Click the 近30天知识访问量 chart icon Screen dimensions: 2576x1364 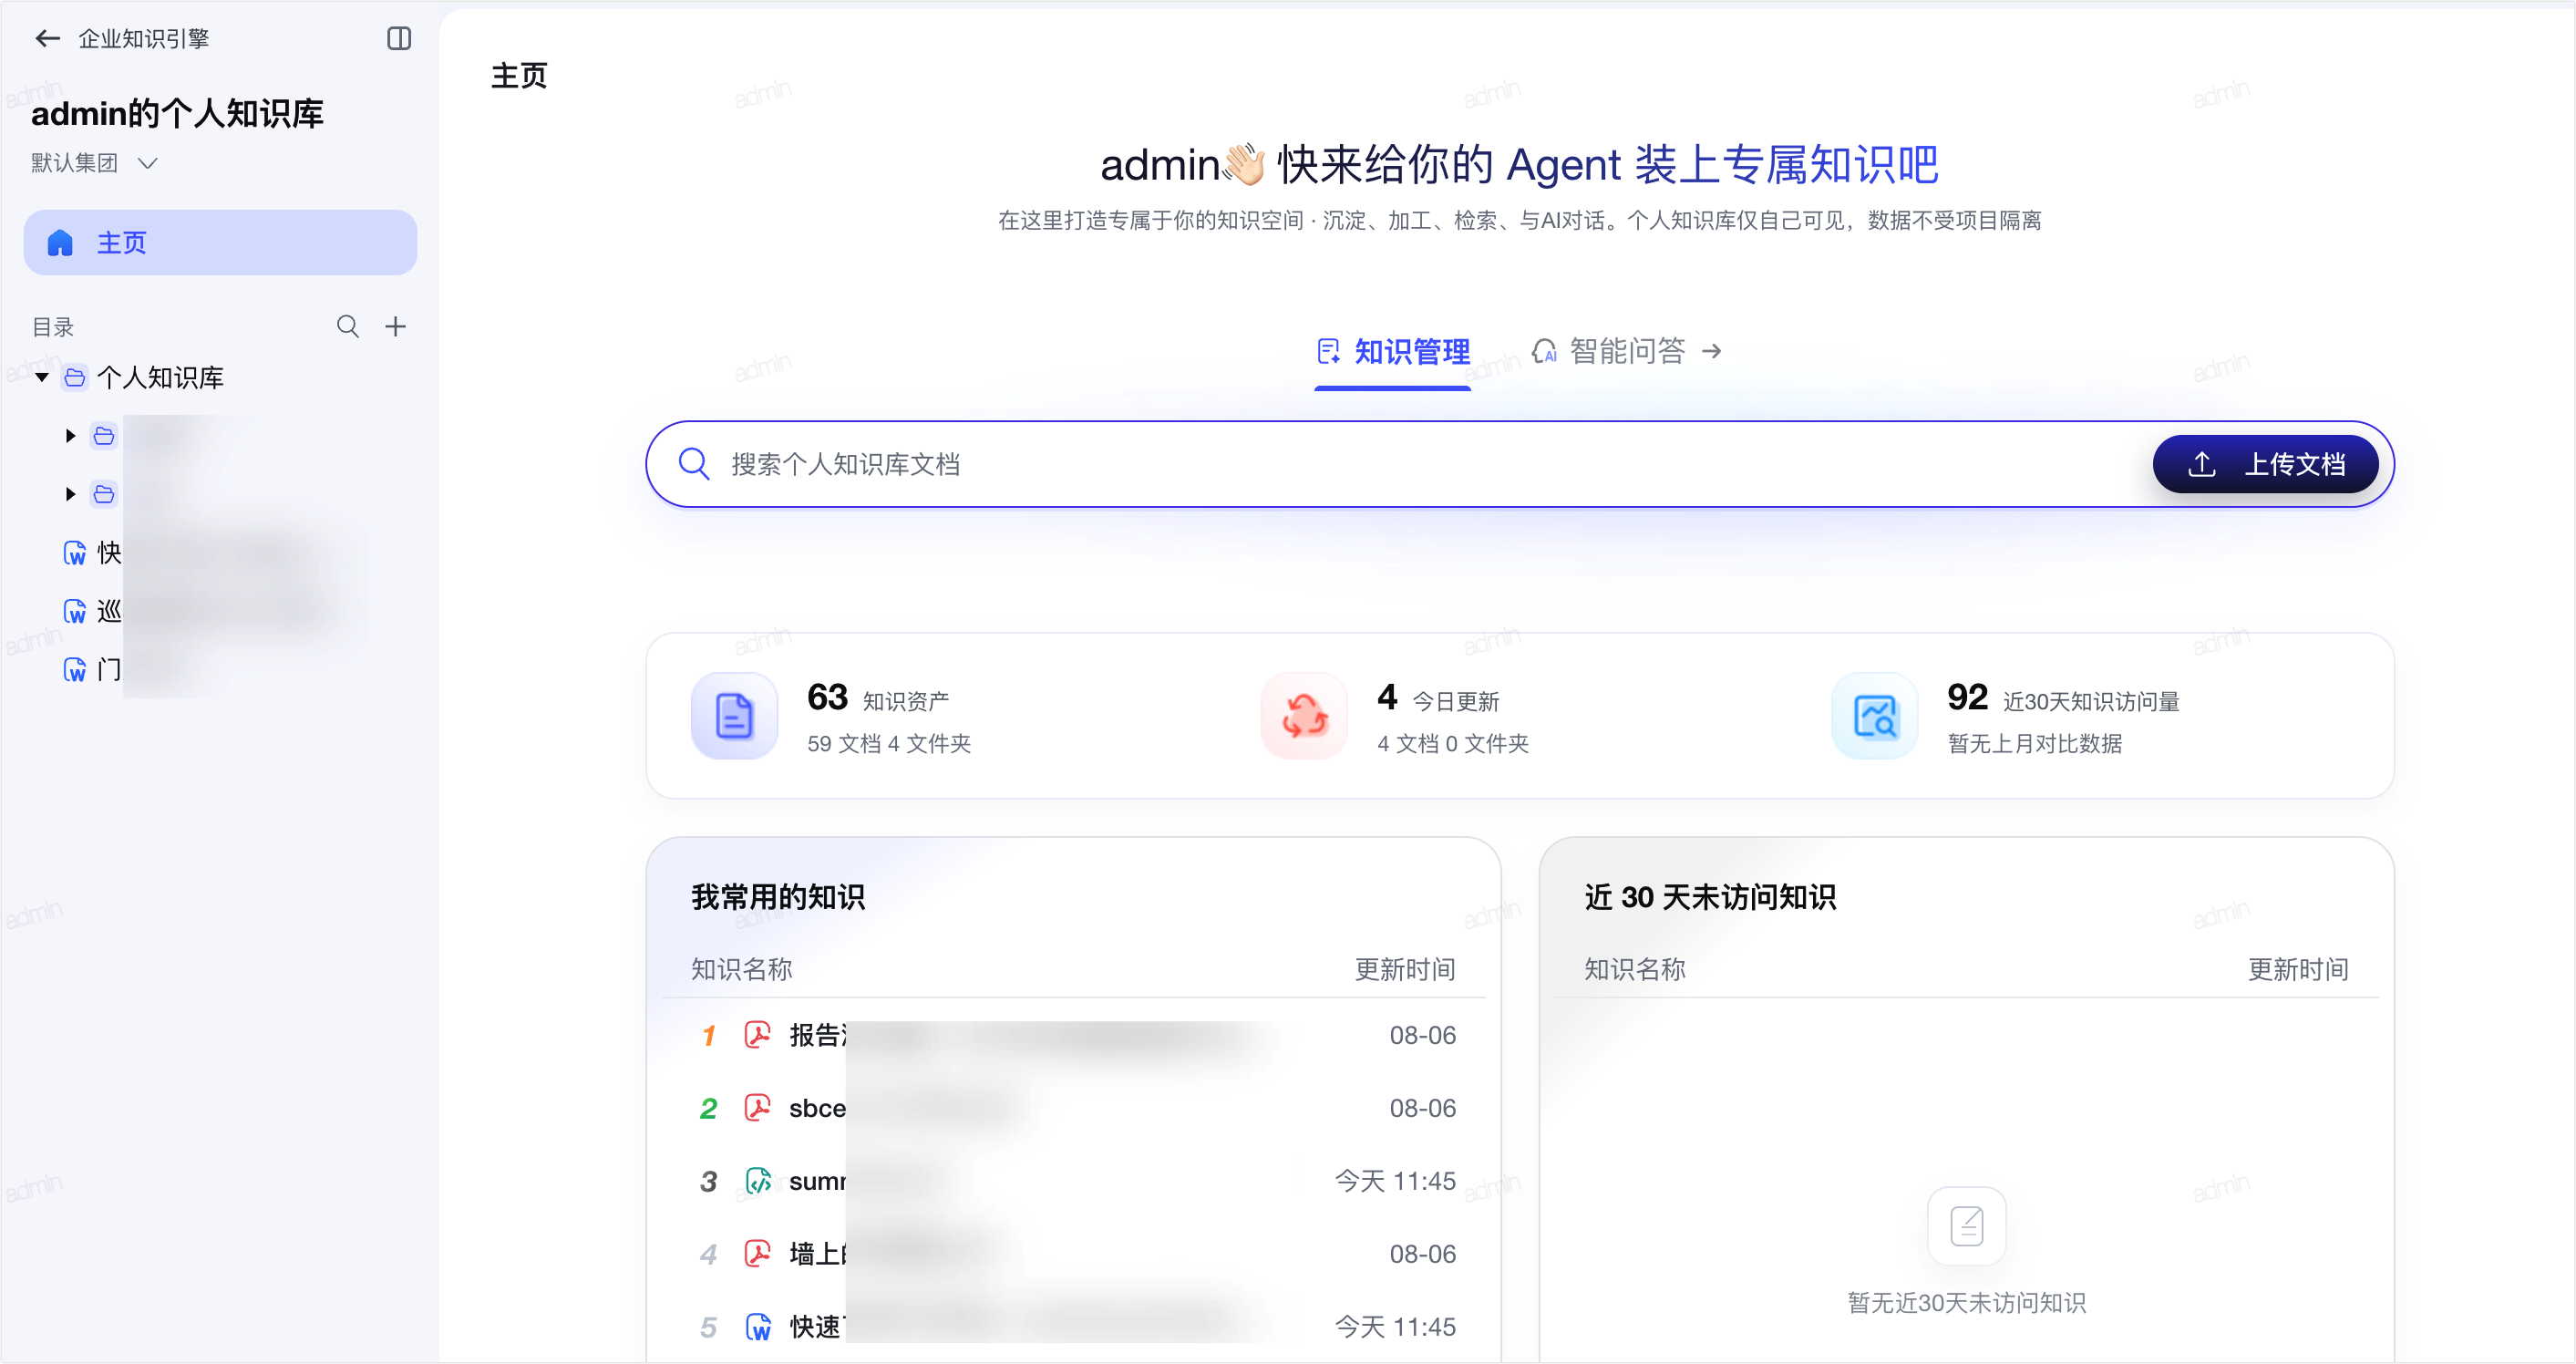click(x=1875, y=716)
